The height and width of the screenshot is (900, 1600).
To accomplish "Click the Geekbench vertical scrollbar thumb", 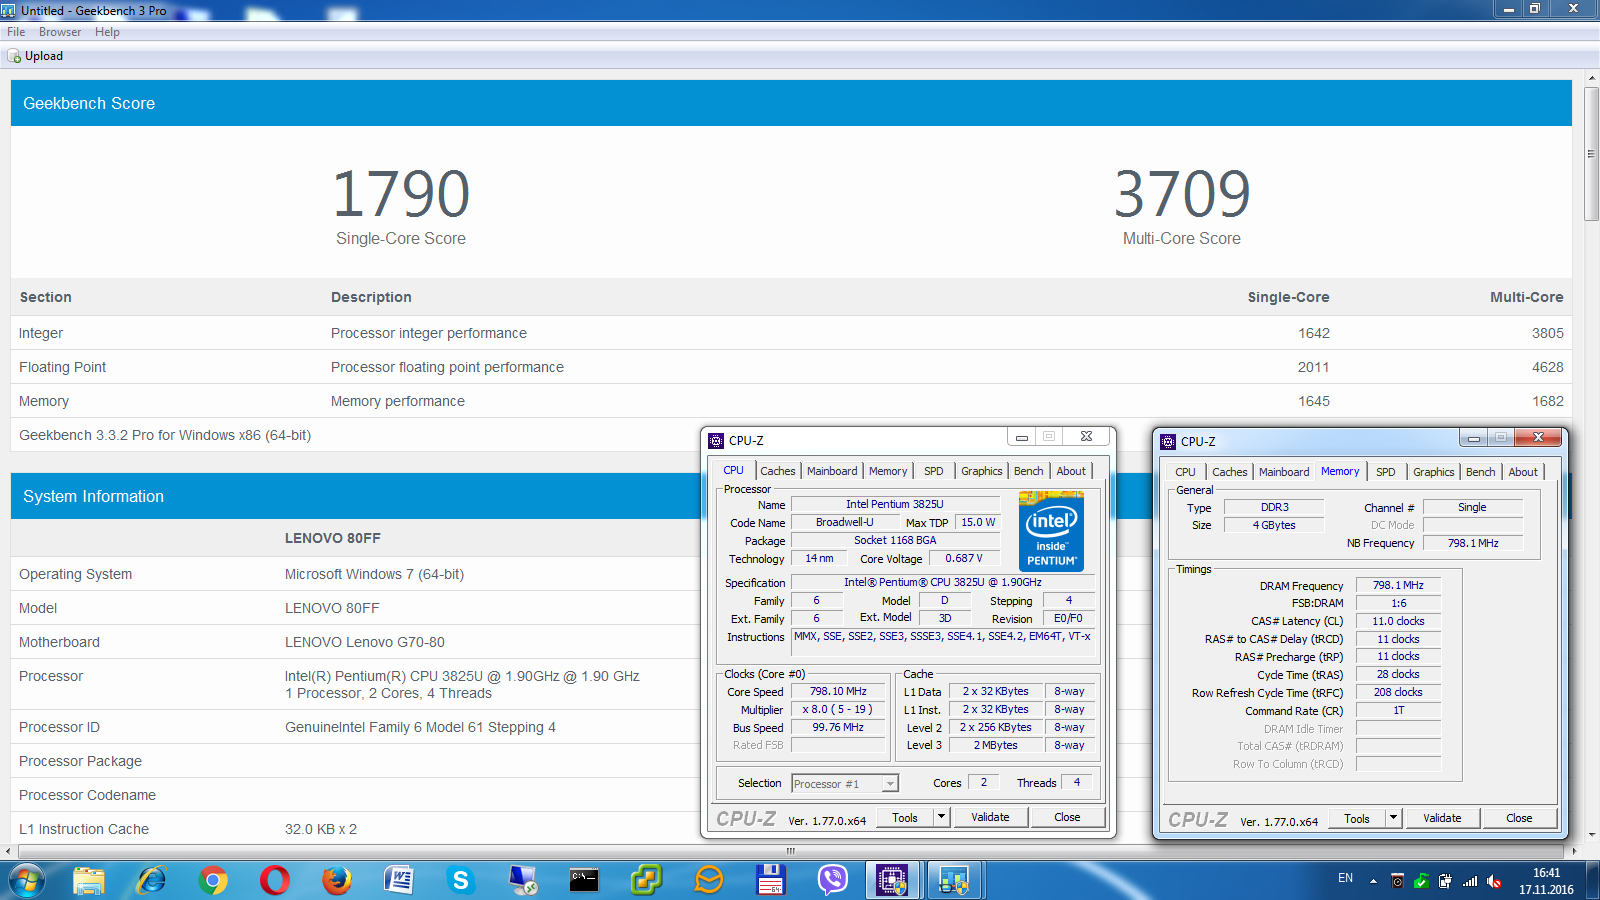I will pos(1591,154).
